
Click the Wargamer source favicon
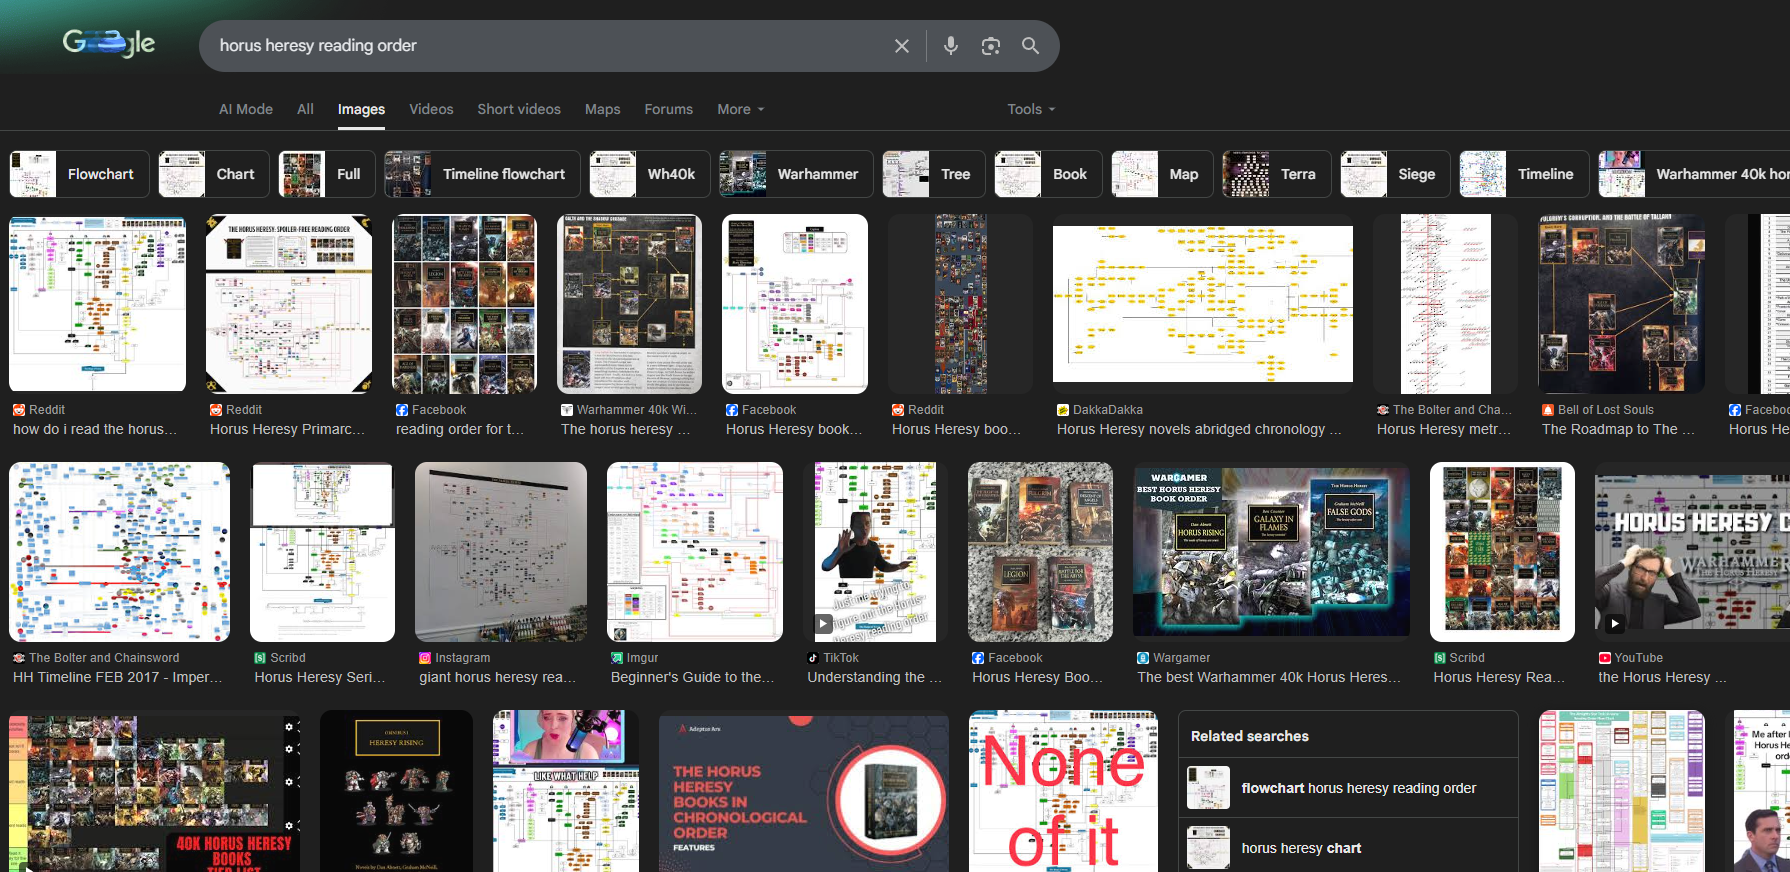(x=1143, y=658)
